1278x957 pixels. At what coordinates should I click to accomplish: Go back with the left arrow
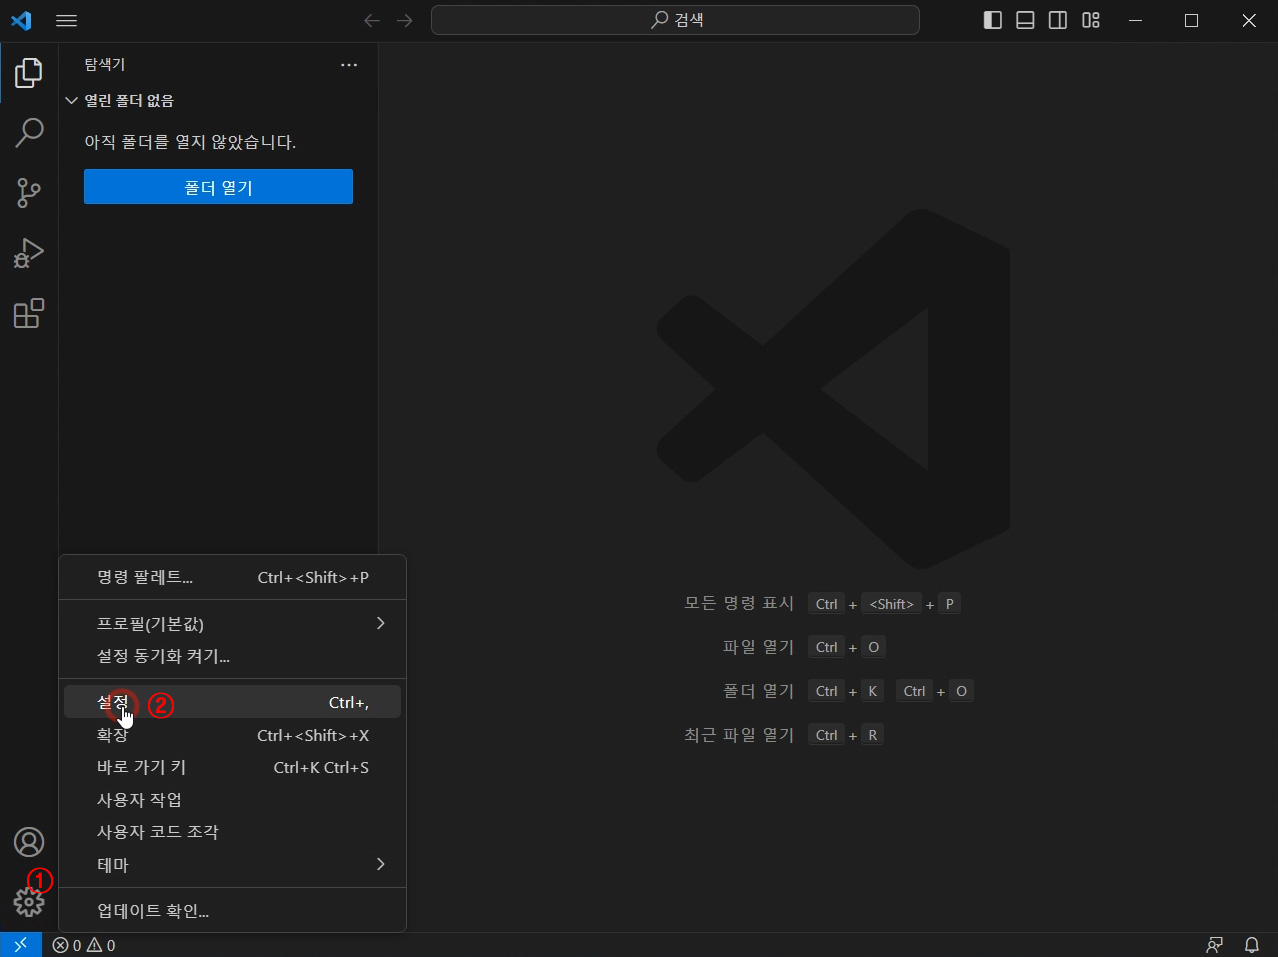click(372, 20)
